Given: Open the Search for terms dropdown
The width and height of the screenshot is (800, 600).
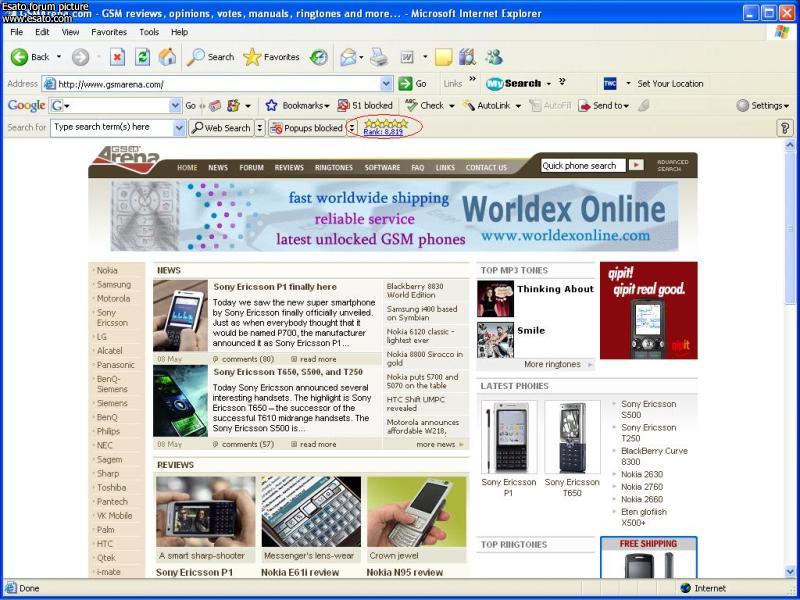Looking at the screenshot, I should (x=179, y=128).
